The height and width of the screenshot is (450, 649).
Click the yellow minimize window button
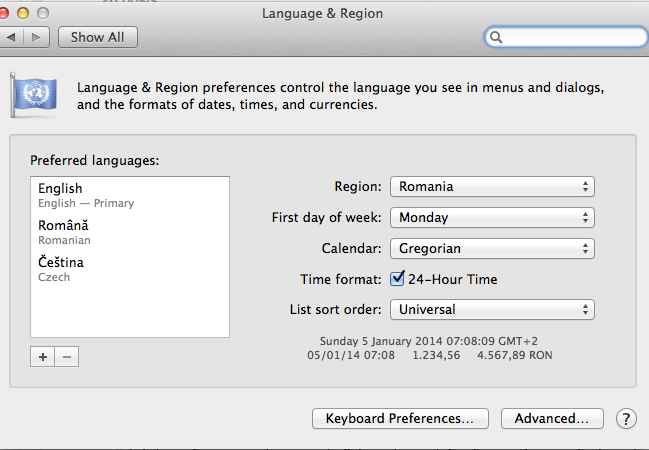pyautogui.click(x=23, y=13)
